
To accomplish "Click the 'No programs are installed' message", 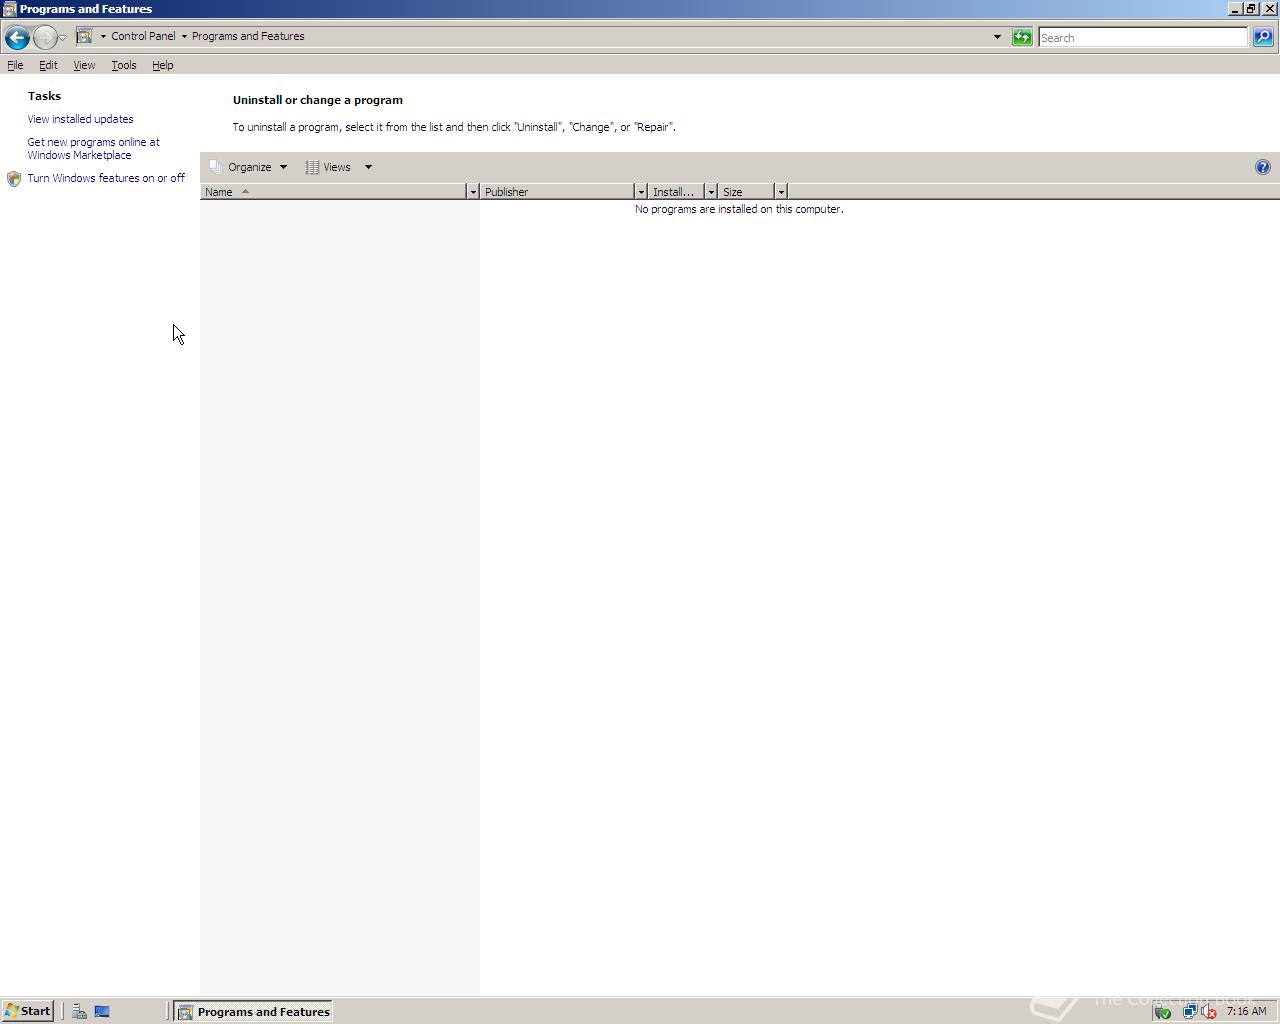I will pos(739,210).
